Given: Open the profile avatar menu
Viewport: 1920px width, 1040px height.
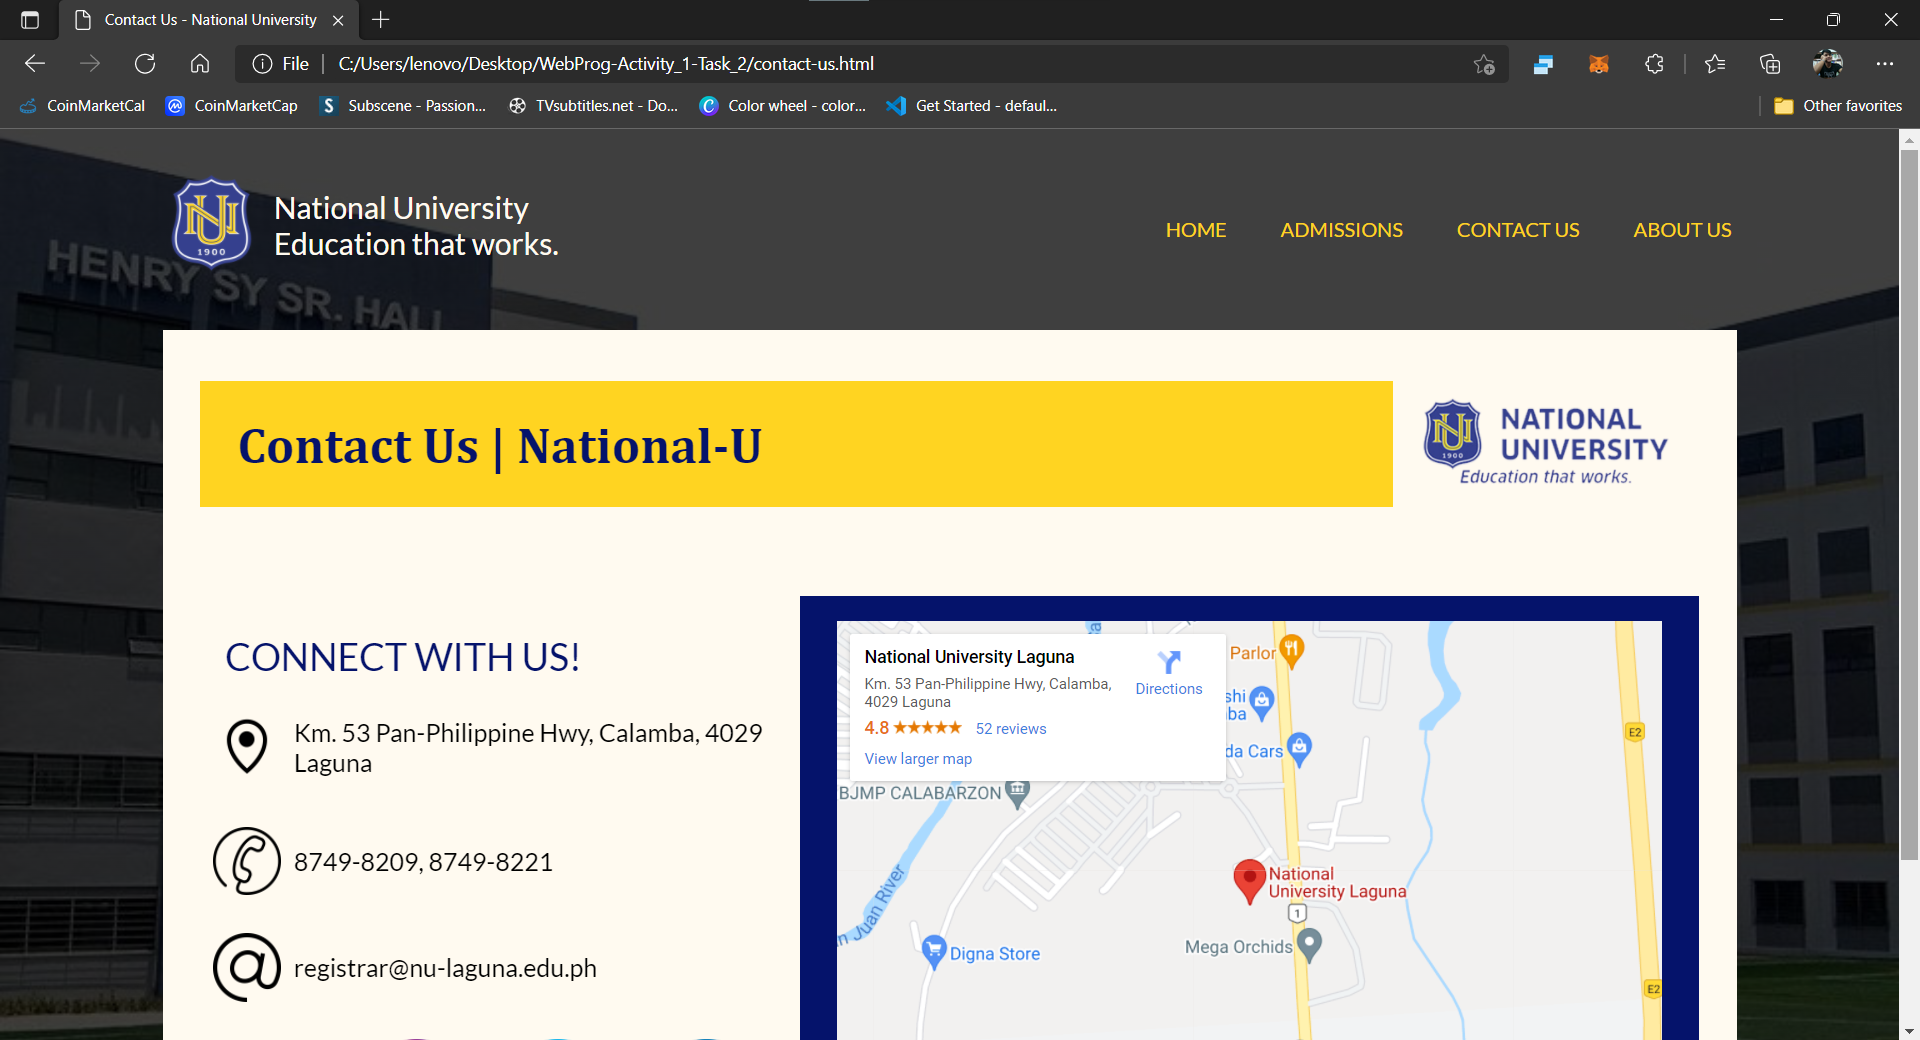Looking at the screenshot, I should [x=1828, y=63].
